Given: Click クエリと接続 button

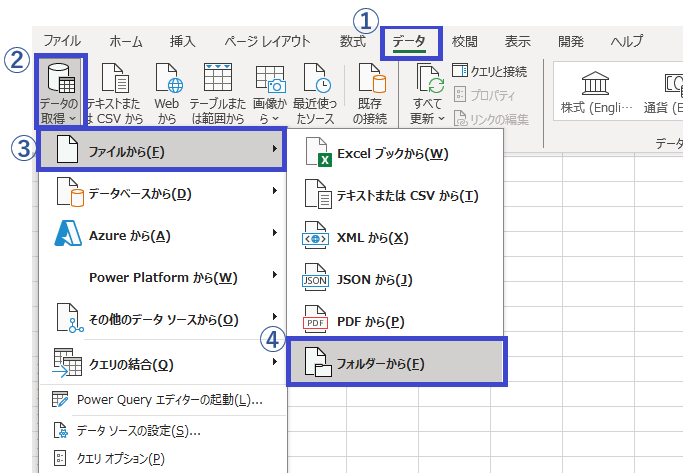Looking at the screenshot, I should [x=490, y=72].
